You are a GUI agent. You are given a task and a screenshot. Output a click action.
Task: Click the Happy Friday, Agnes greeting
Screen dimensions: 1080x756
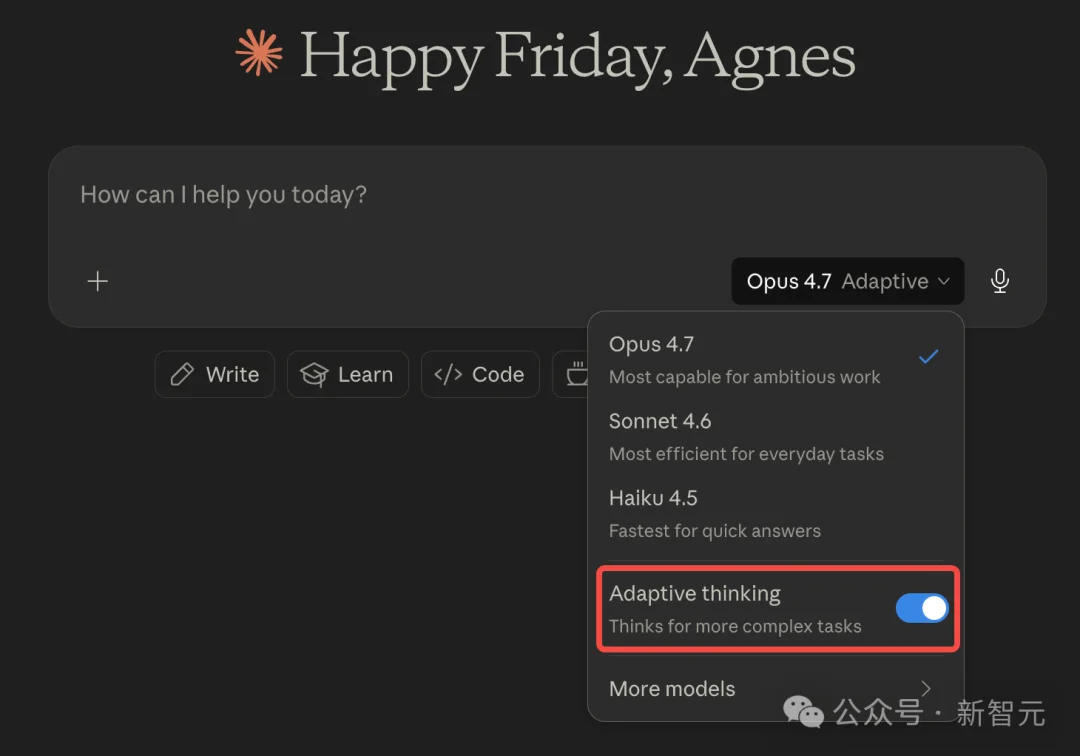pos(577,55)
